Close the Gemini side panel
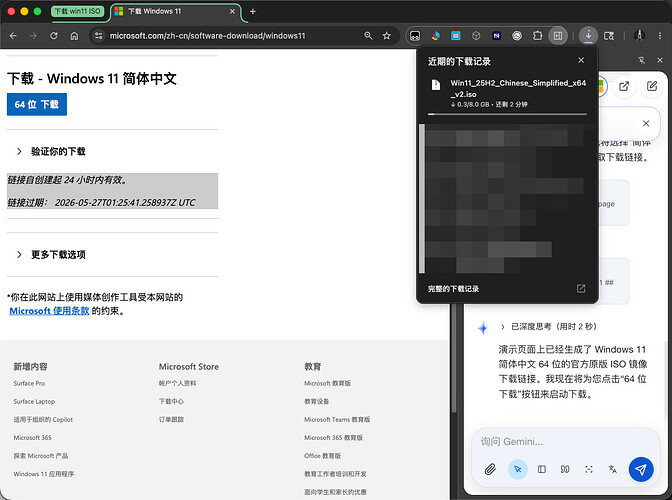The image size is (672, 500). pyautogui.click(x=660, y=60)
